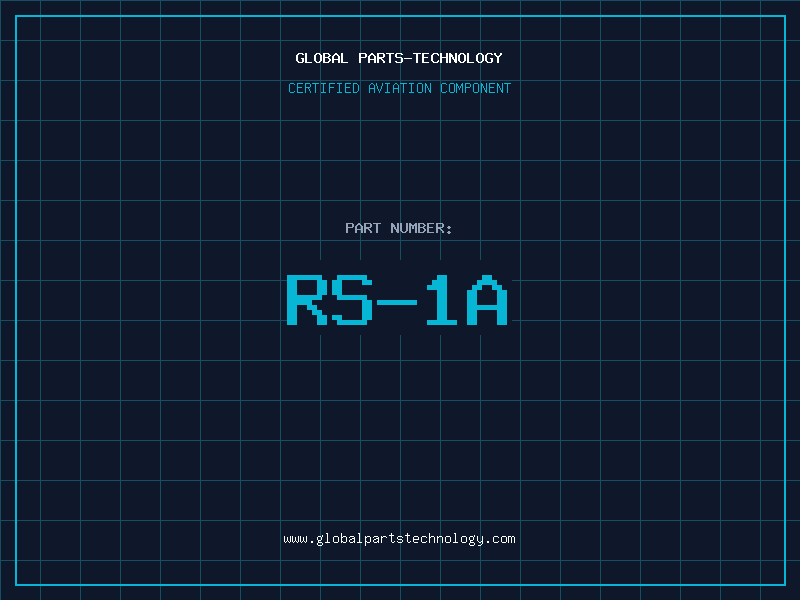Click the PART NUMBER: label
Image resolution: width=800 pixels, height=600 pixels.
pyautogui.click(x=399, y=228)
